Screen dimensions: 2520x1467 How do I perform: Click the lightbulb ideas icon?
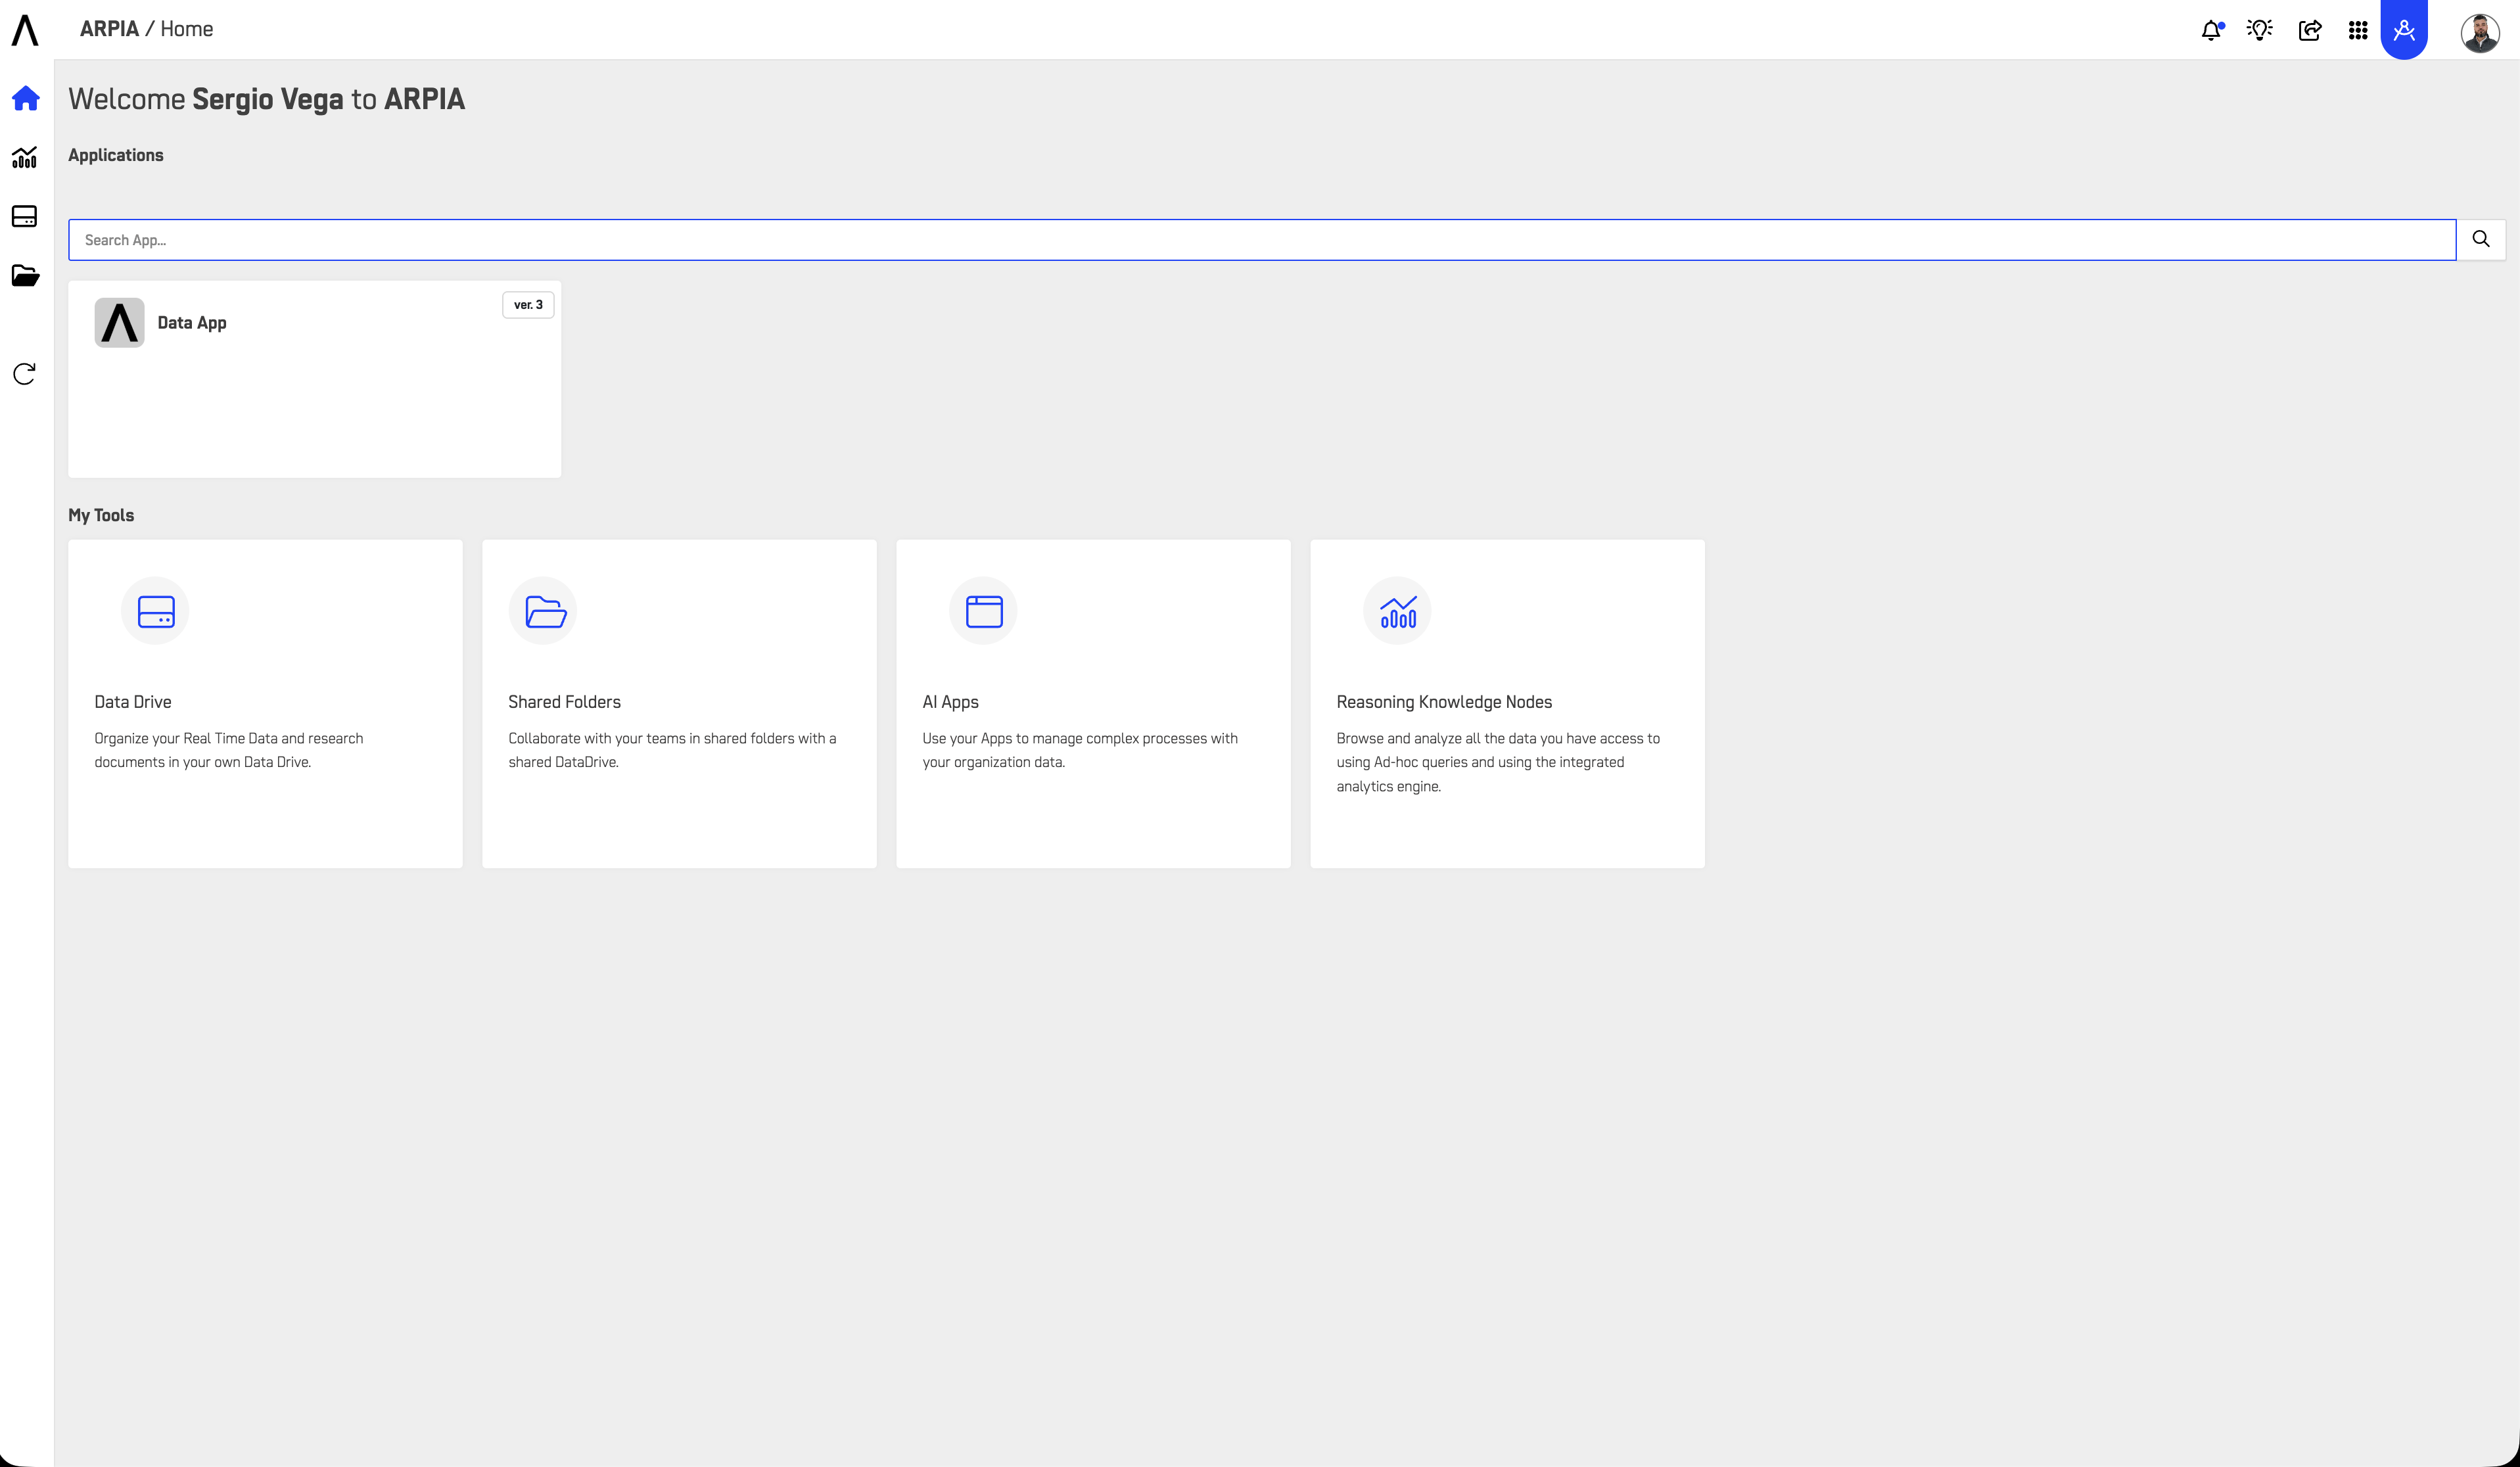click(x=2259, y=30)
